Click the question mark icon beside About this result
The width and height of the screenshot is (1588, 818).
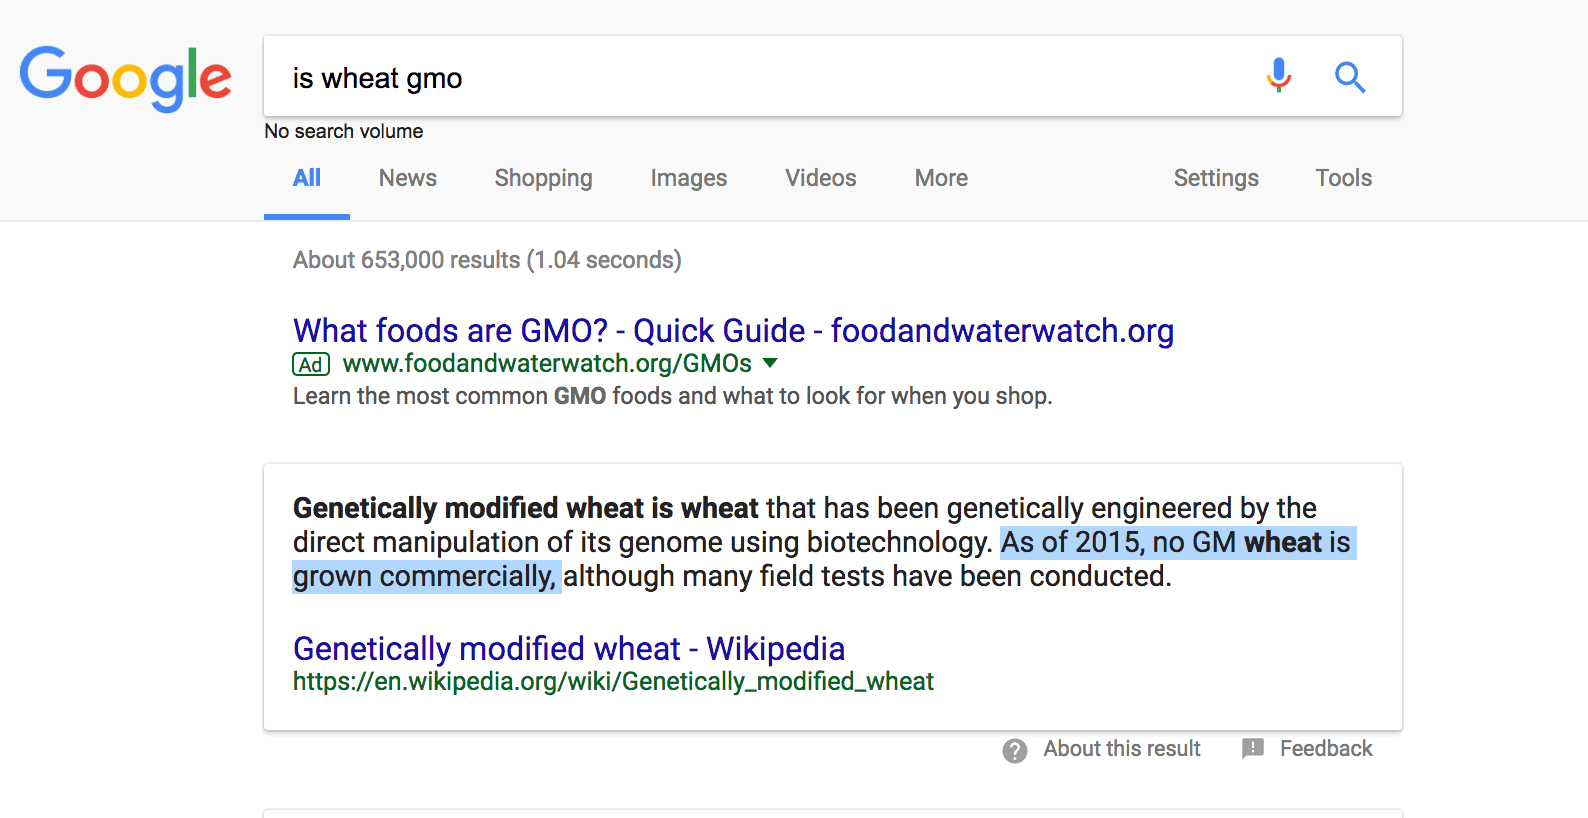(1015, 751)
